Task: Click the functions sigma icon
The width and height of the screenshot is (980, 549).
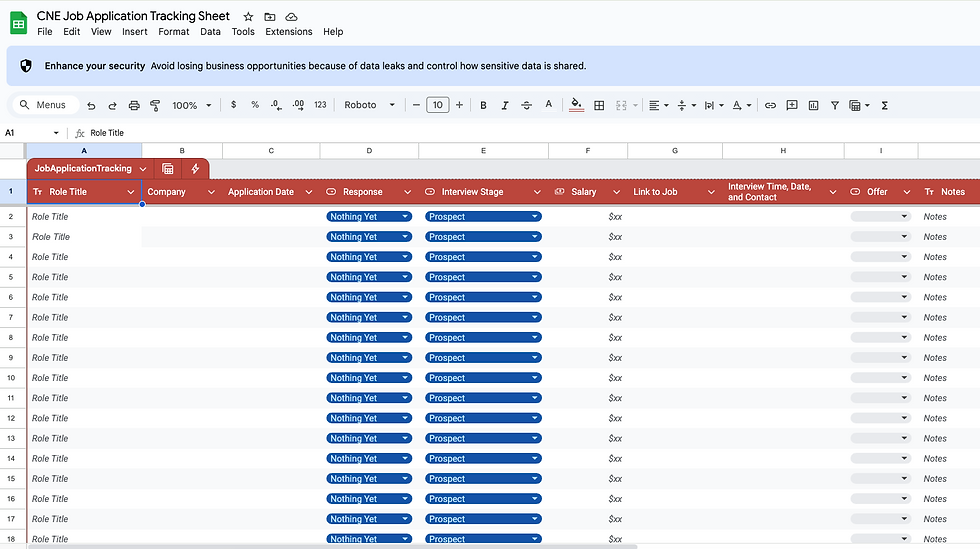Action: point(884,105)
